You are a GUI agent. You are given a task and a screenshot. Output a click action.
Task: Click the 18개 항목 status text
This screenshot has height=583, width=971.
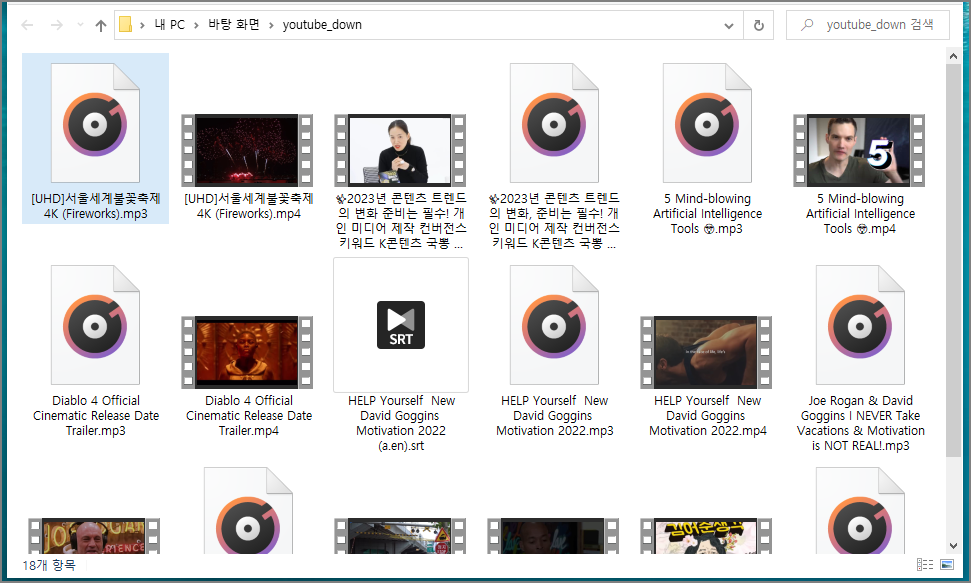[49, 565]
